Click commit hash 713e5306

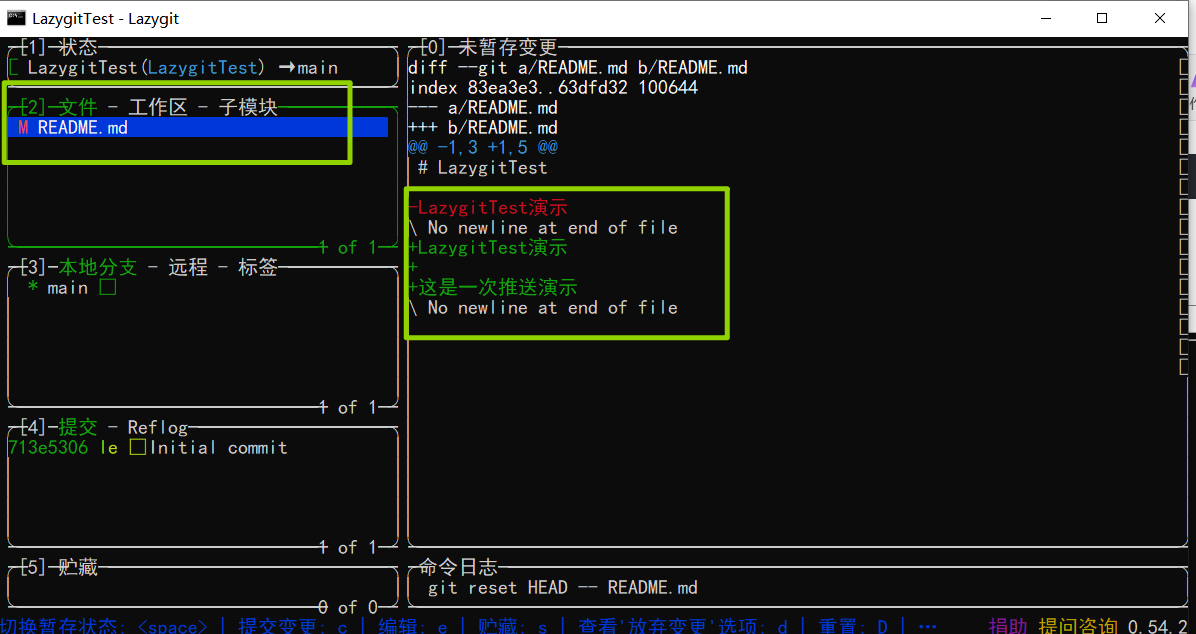[x=47, y=447]
